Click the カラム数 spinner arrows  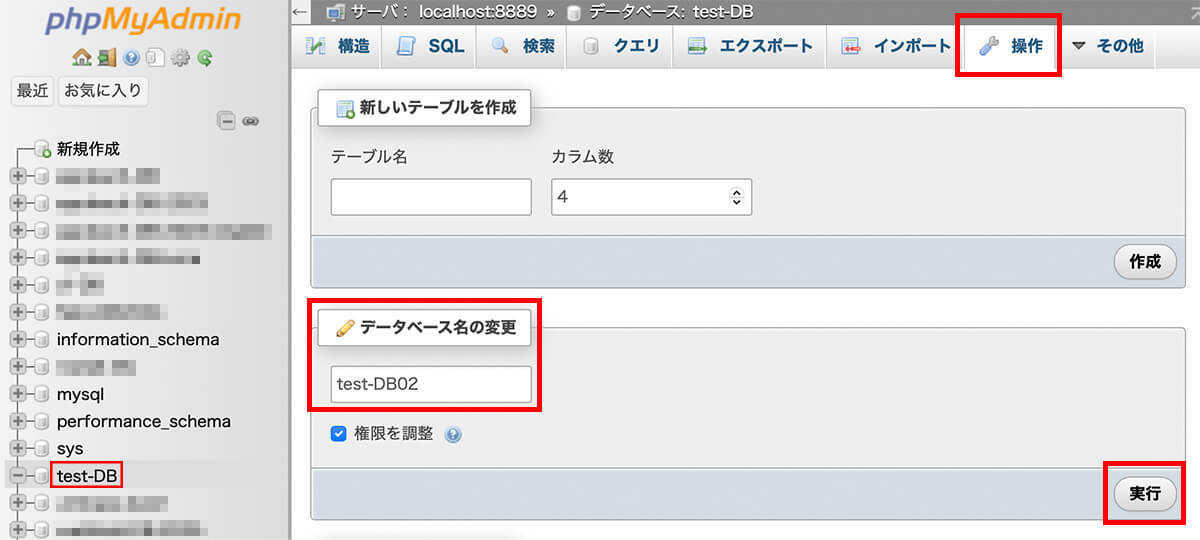coord(737,197)
